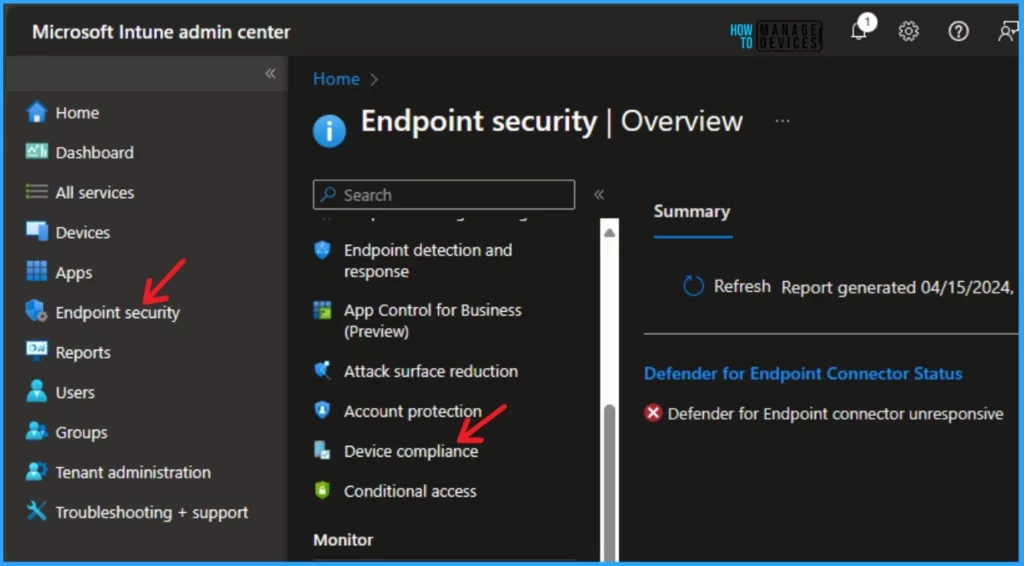Screen dimensions: 1024x566
Task: Open Account protection
Action: point(413,411)
